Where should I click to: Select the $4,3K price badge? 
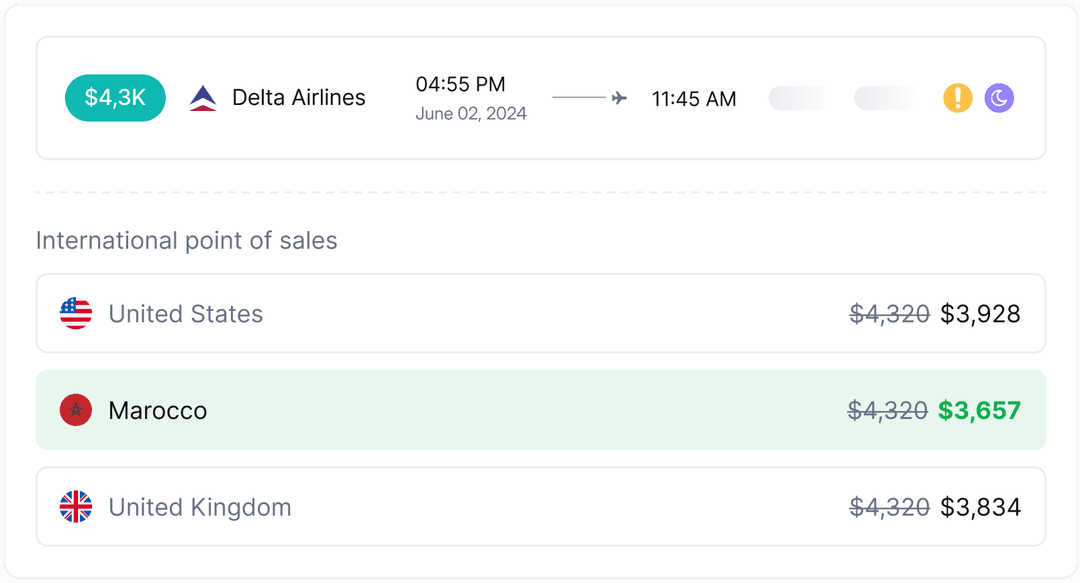click(x=115, y=97)
